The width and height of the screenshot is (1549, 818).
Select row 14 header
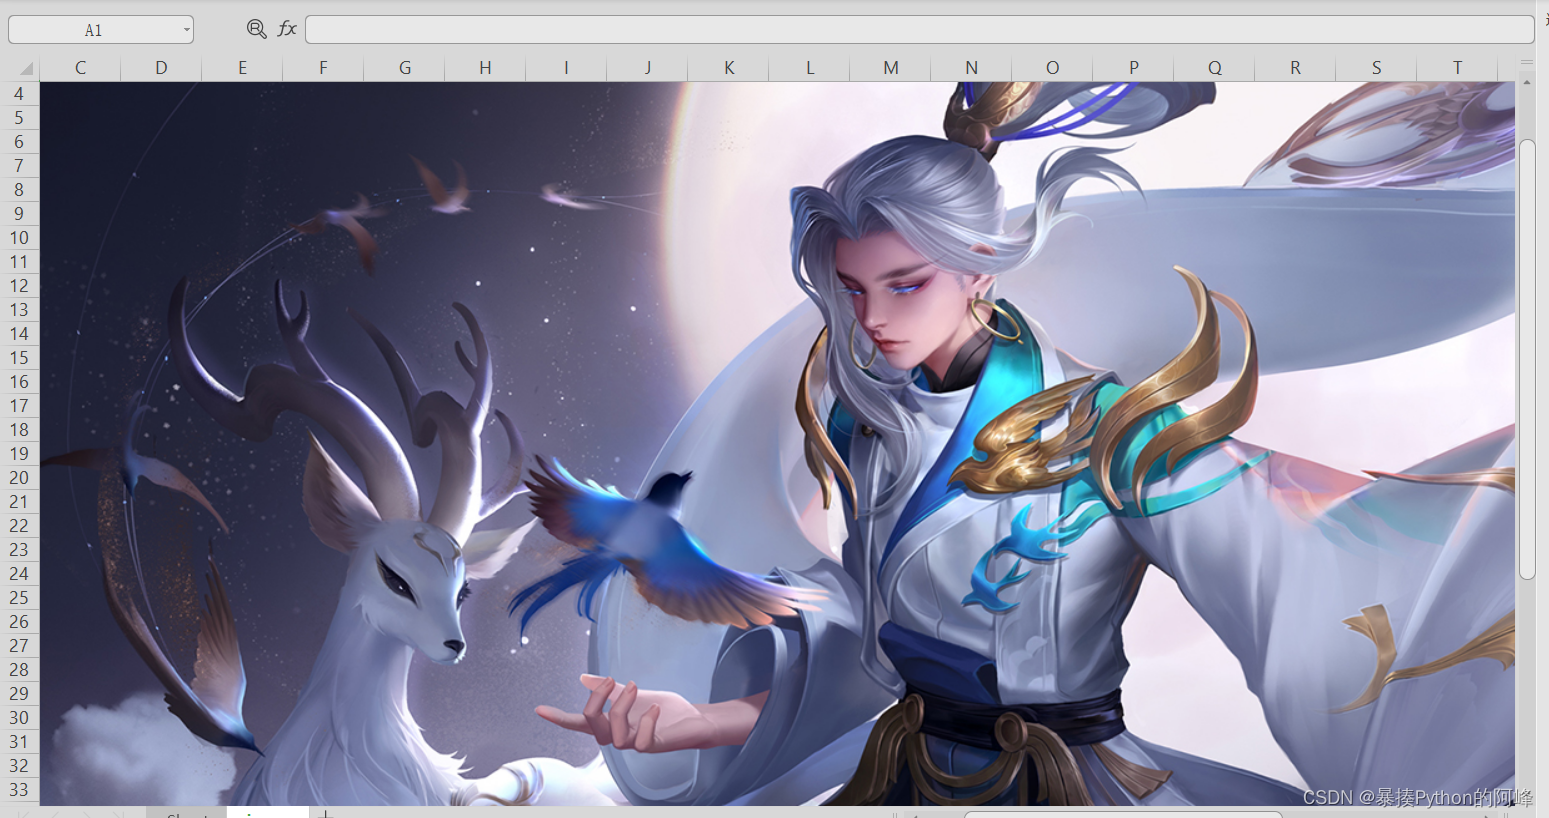point(19,334)
